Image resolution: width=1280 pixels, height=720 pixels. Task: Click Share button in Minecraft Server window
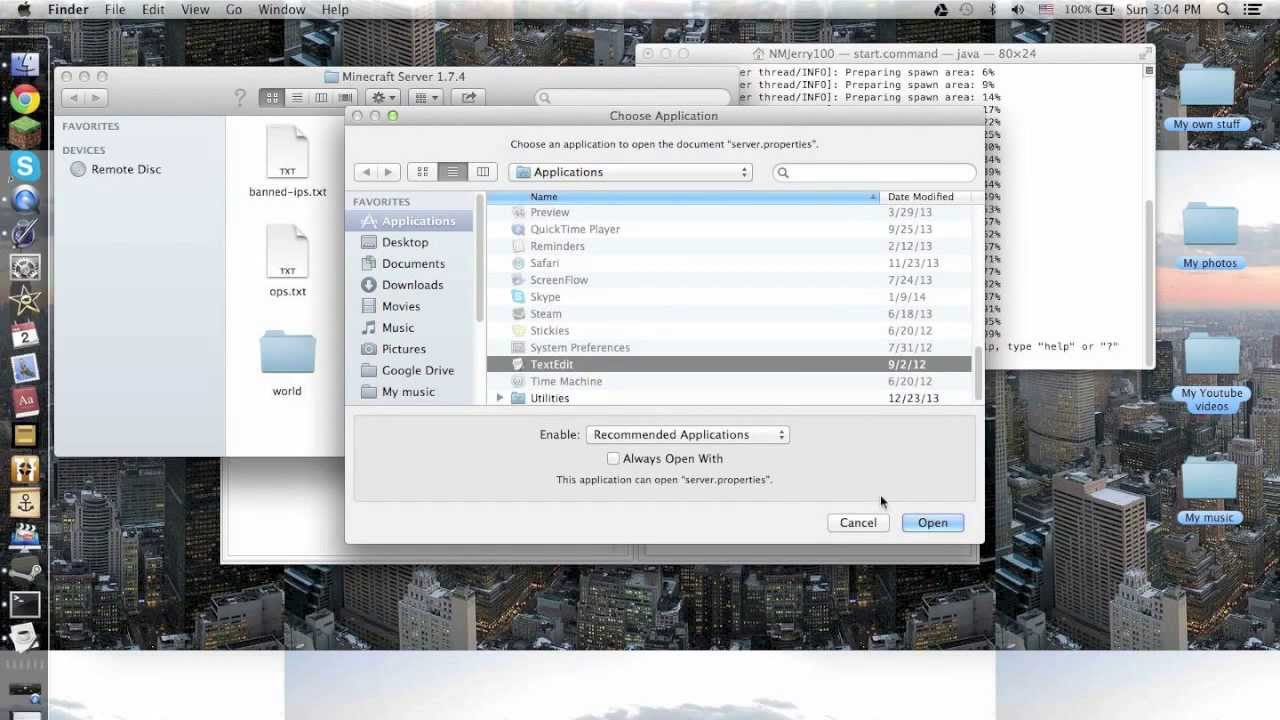point(468,97)
